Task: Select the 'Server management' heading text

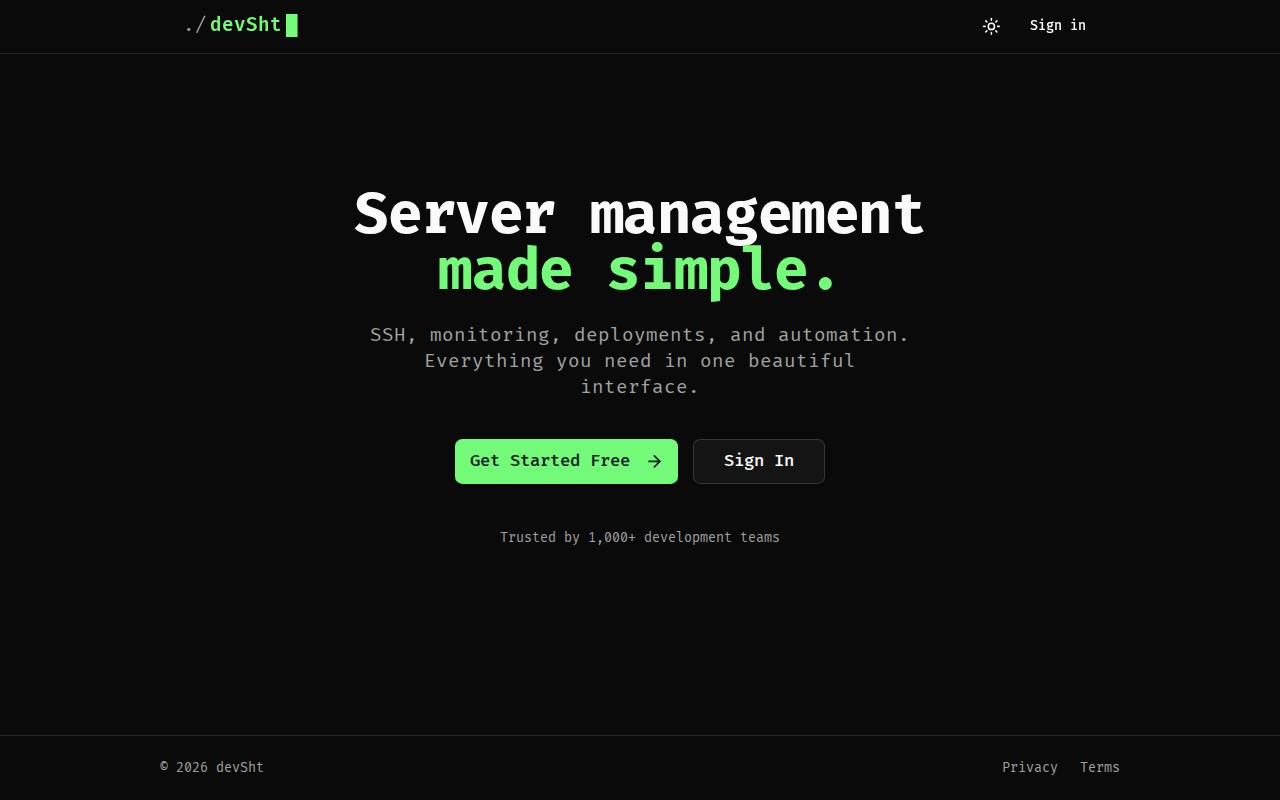Action: [x=639, y=214]
